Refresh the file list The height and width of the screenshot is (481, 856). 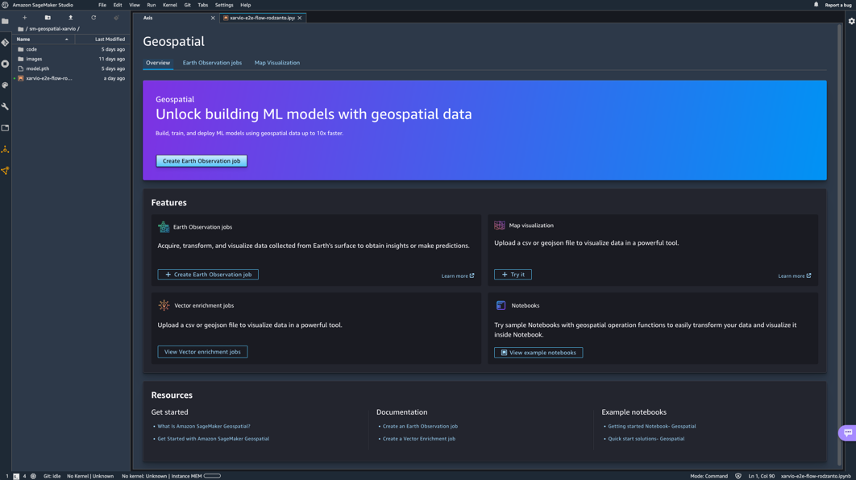[x=94, y=18]
